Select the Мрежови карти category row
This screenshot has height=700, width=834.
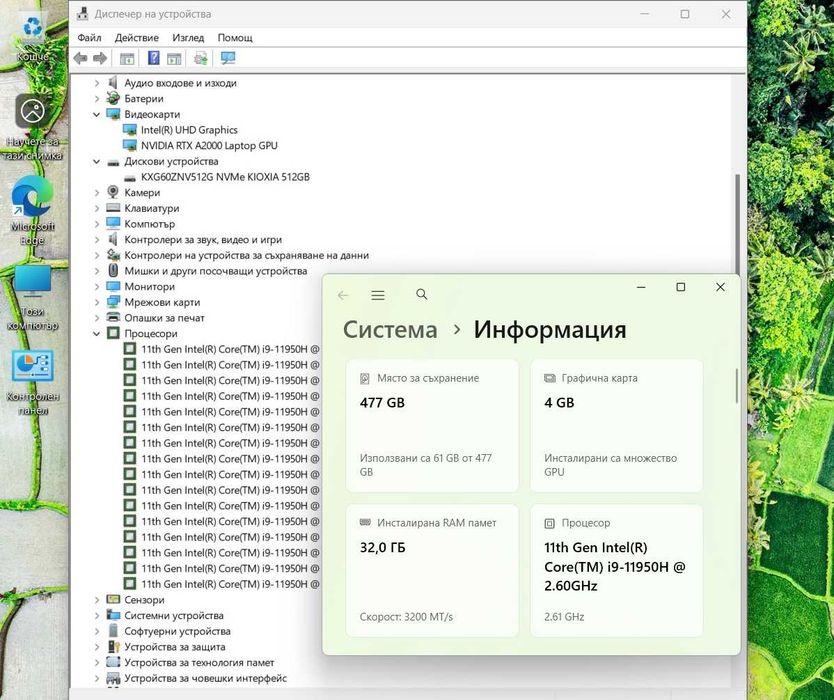[162, 302]
